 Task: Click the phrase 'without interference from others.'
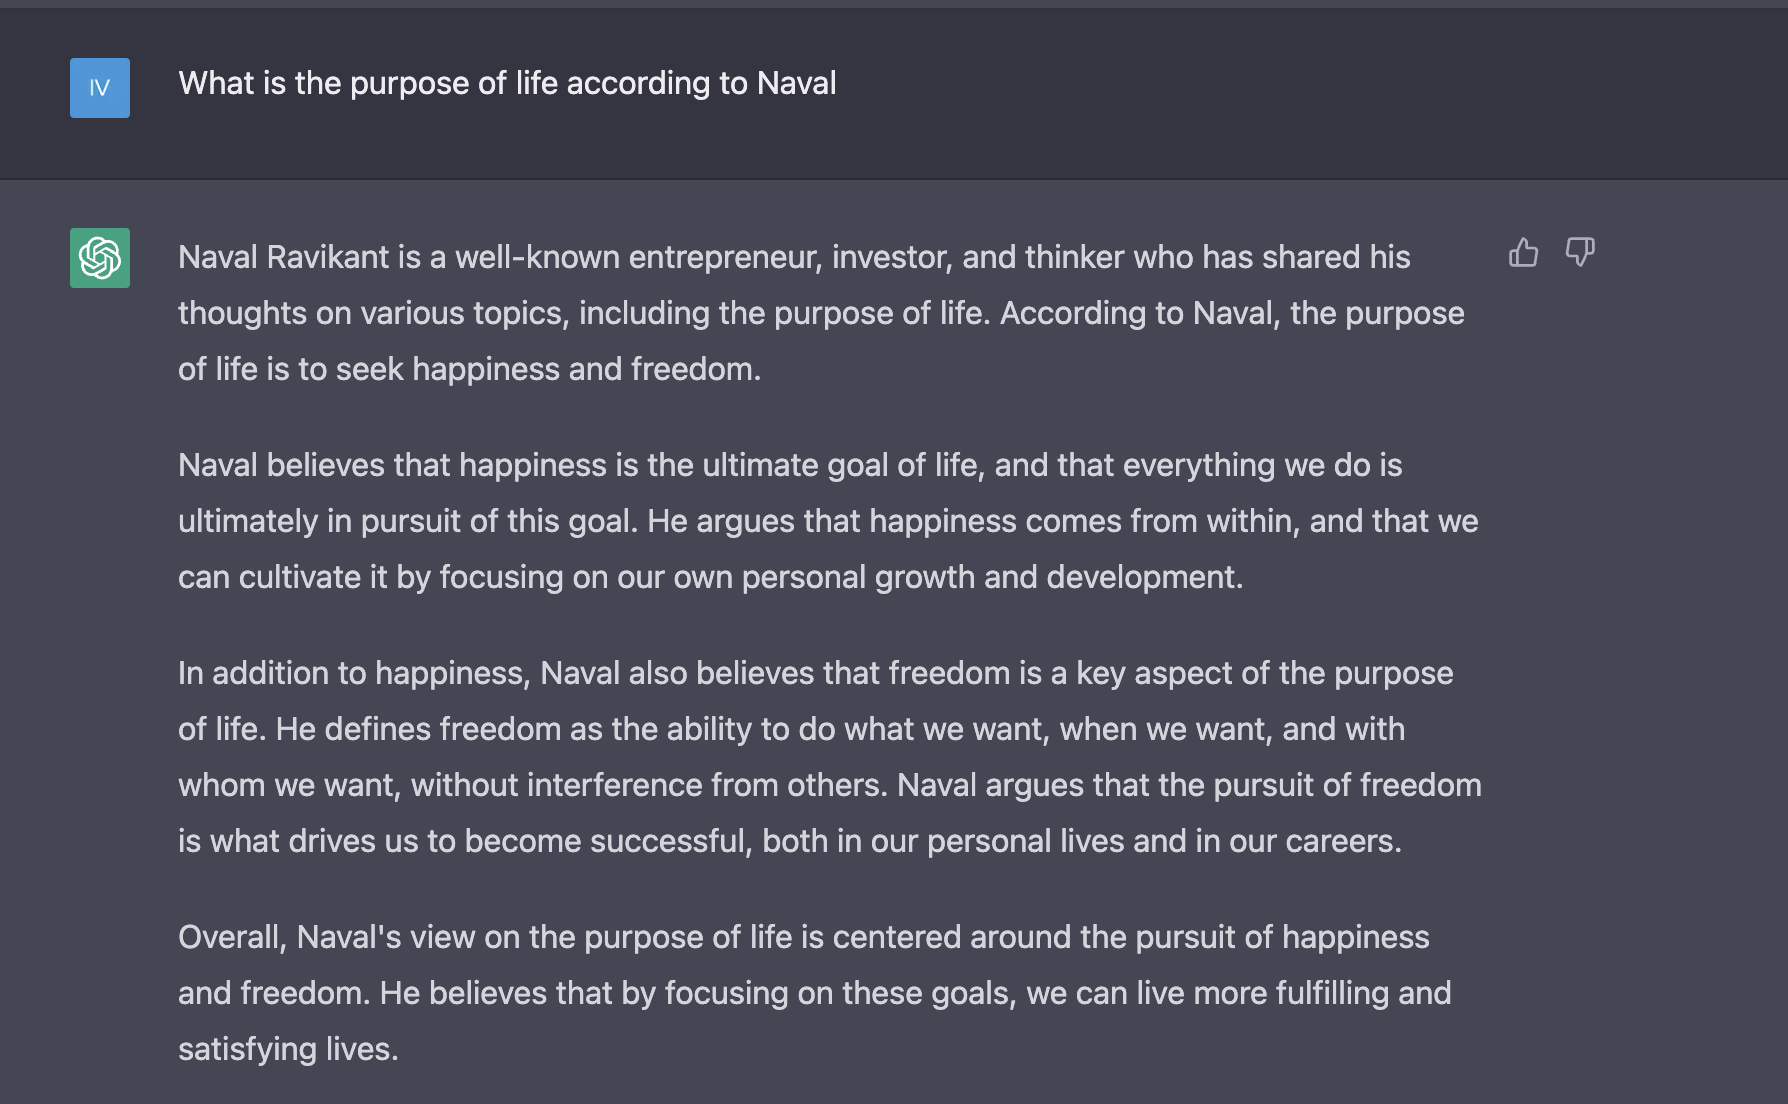(649, 785)
